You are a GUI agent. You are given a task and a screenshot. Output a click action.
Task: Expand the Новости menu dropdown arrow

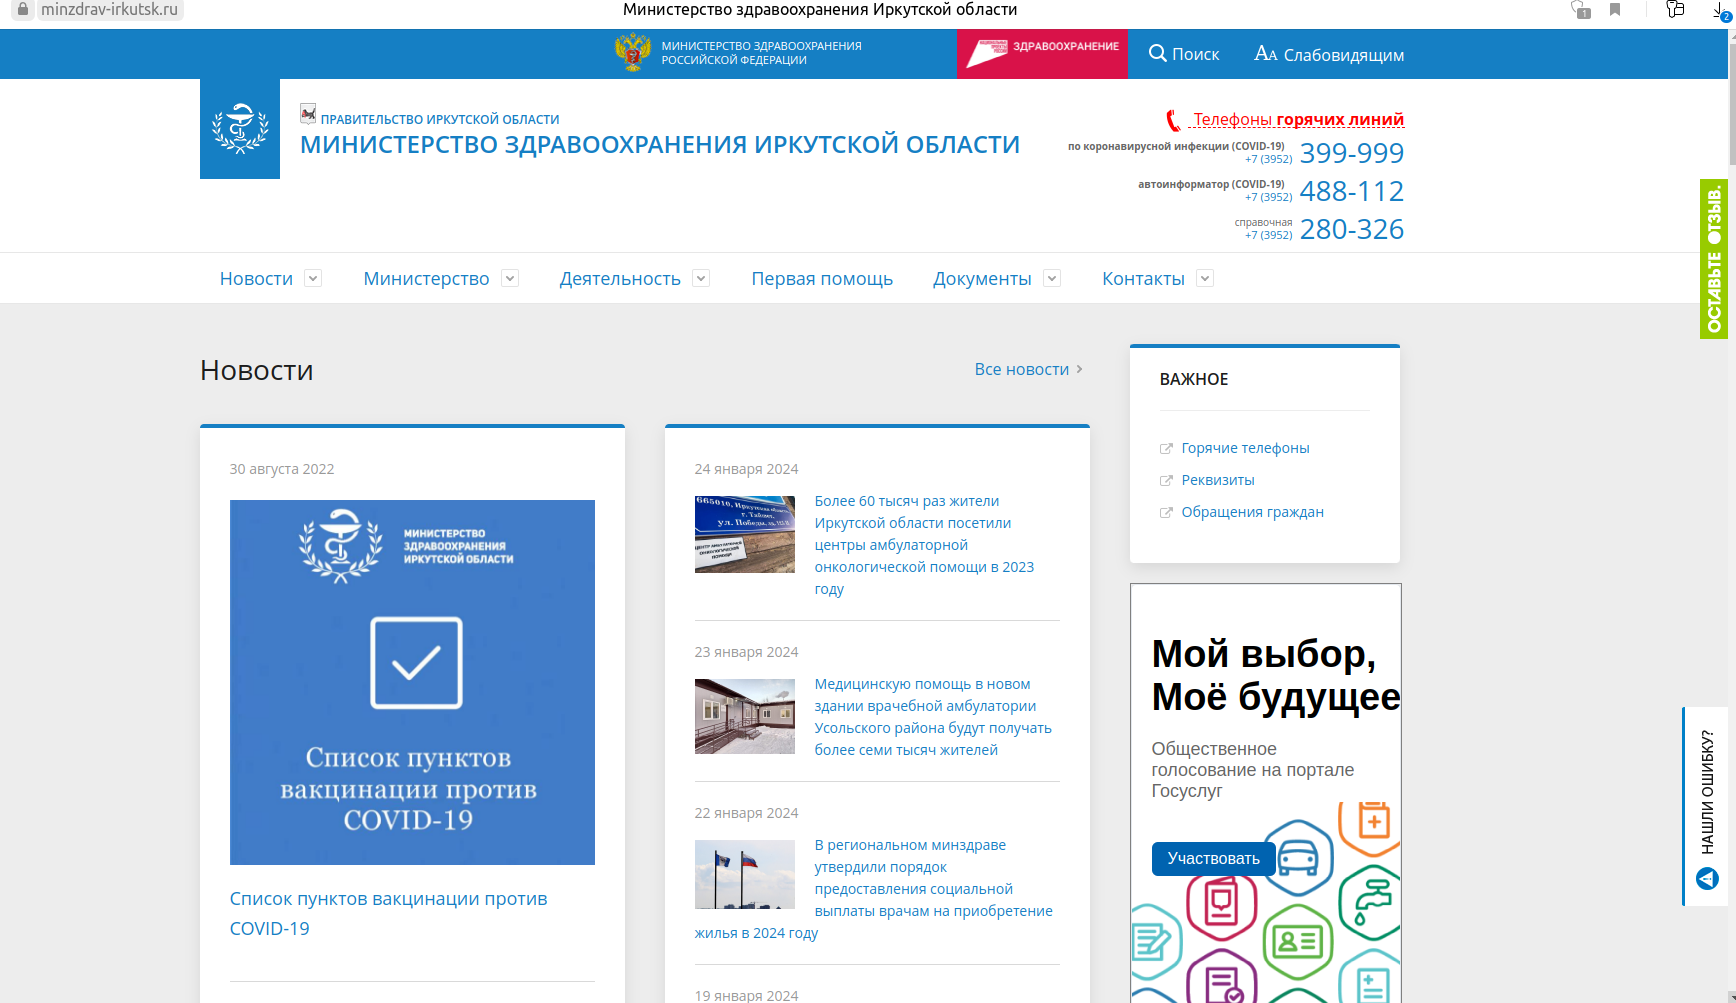click(x=313, y=278)
